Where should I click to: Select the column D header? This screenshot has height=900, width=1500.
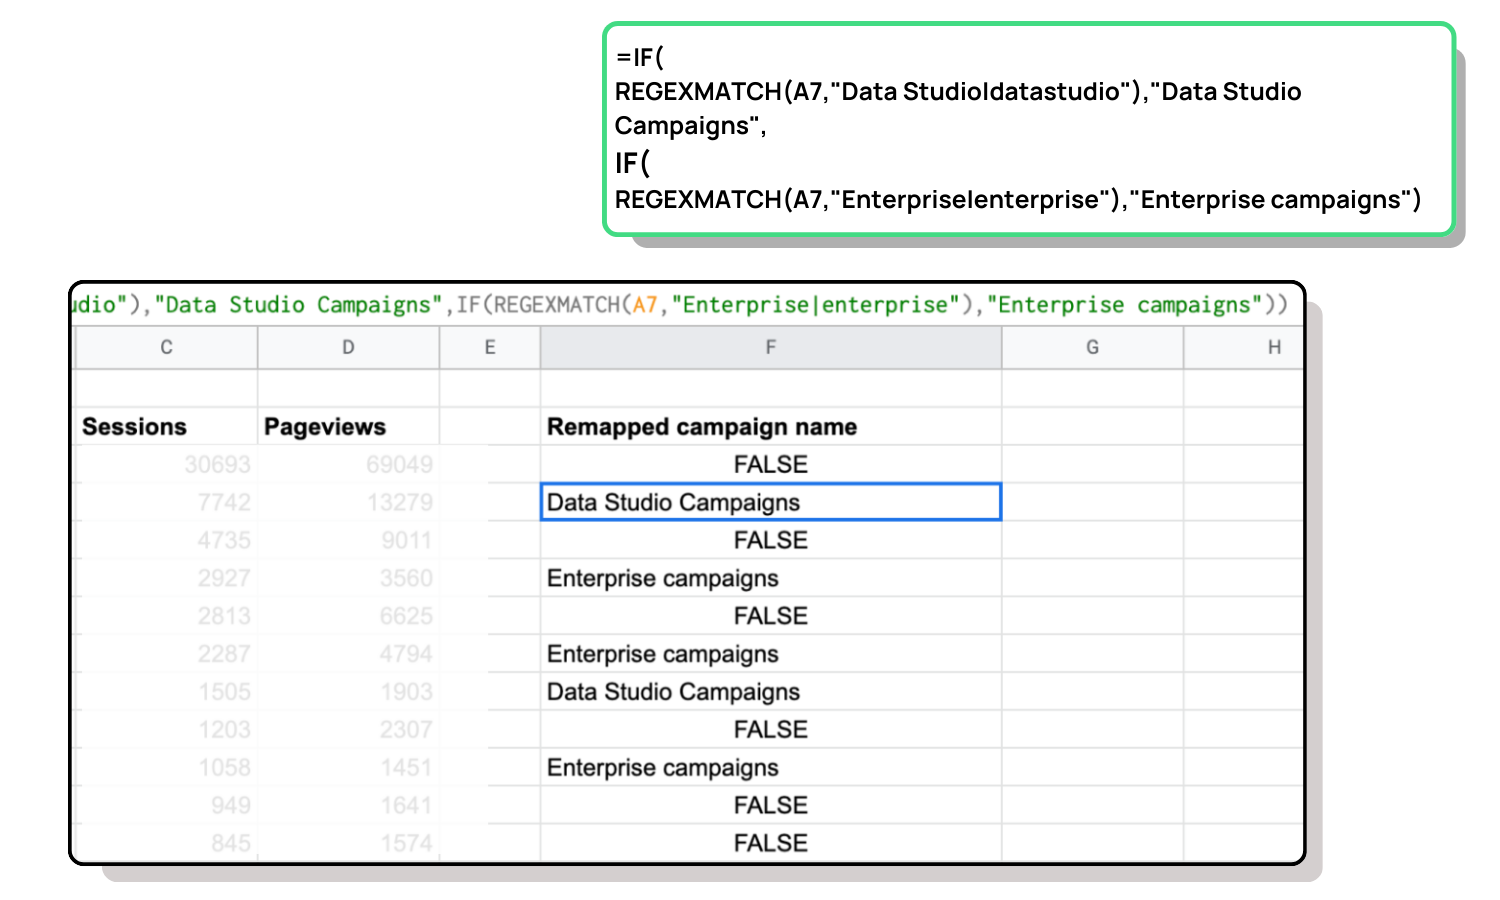pos(348,347)
